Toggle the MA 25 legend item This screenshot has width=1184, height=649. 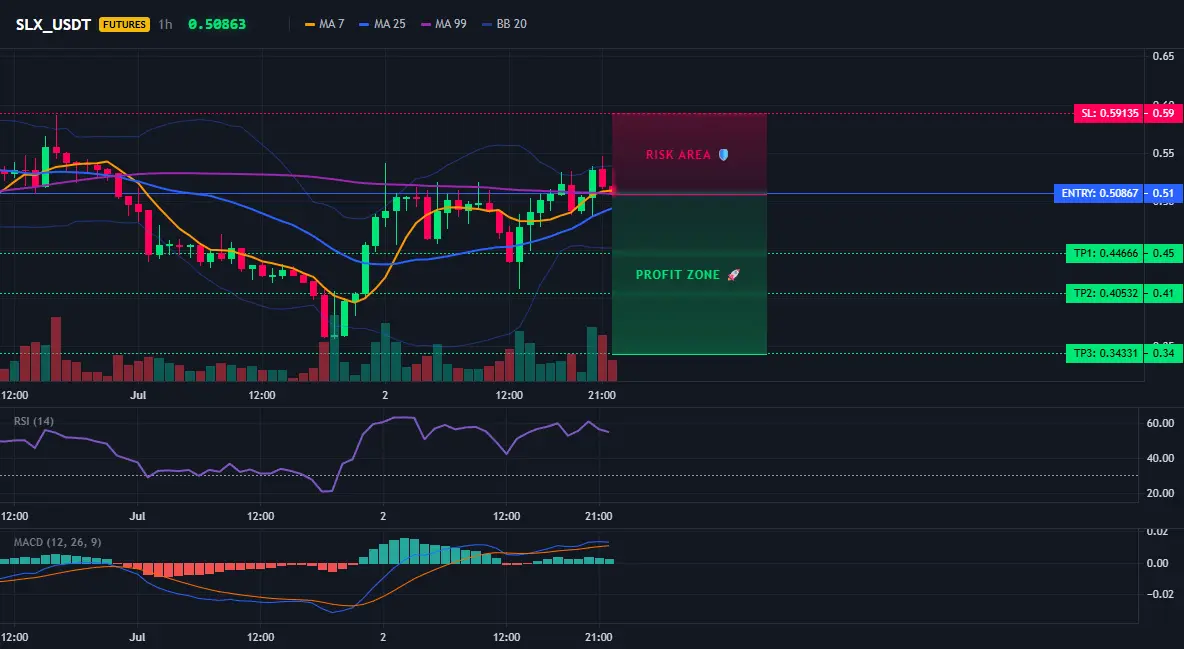(382, 24)
